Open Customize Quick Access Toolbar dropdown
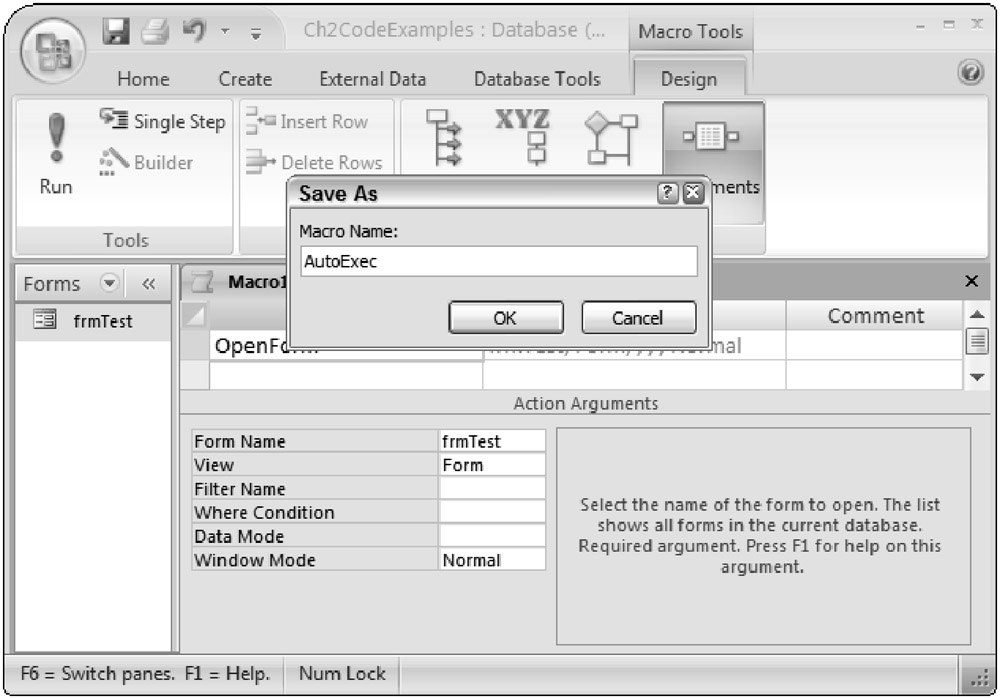This screenshot has height=699, width=1000. click(254, 32)
